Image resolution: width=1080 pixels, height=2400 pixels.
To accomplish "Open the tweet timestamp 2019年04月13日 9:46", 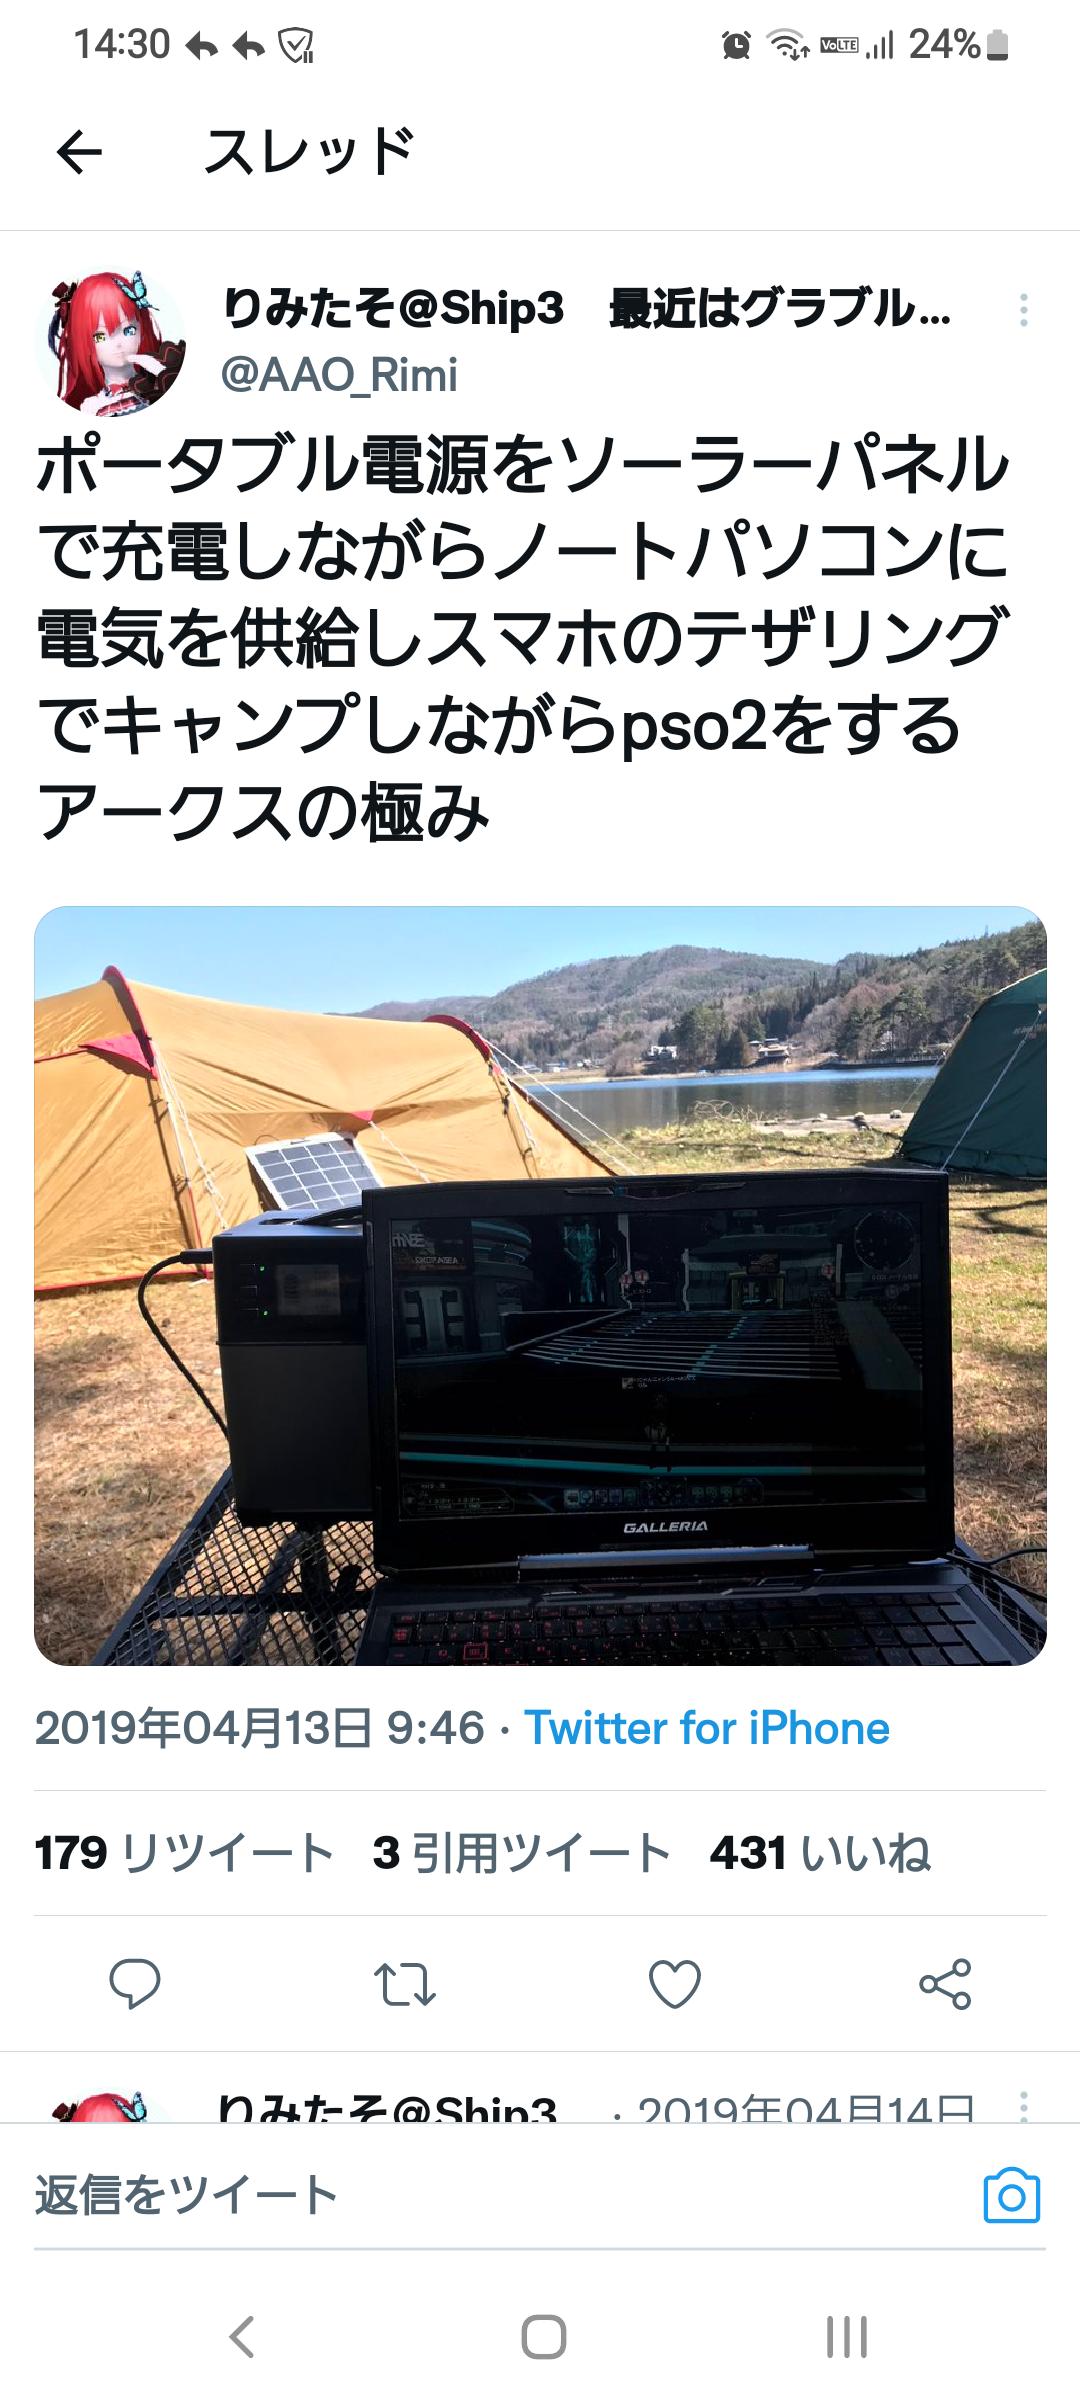I will coord(260,1728).
